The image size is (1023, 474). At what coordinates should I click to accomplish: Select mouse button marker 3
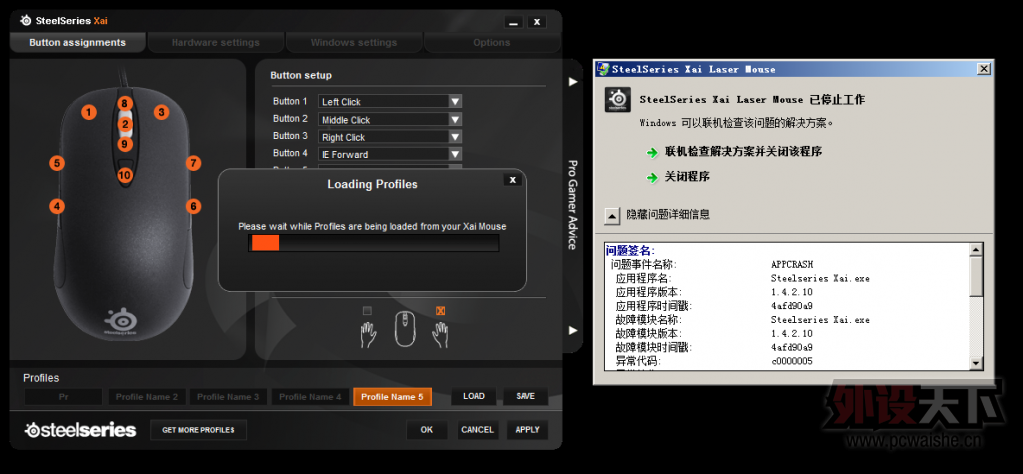161,112
